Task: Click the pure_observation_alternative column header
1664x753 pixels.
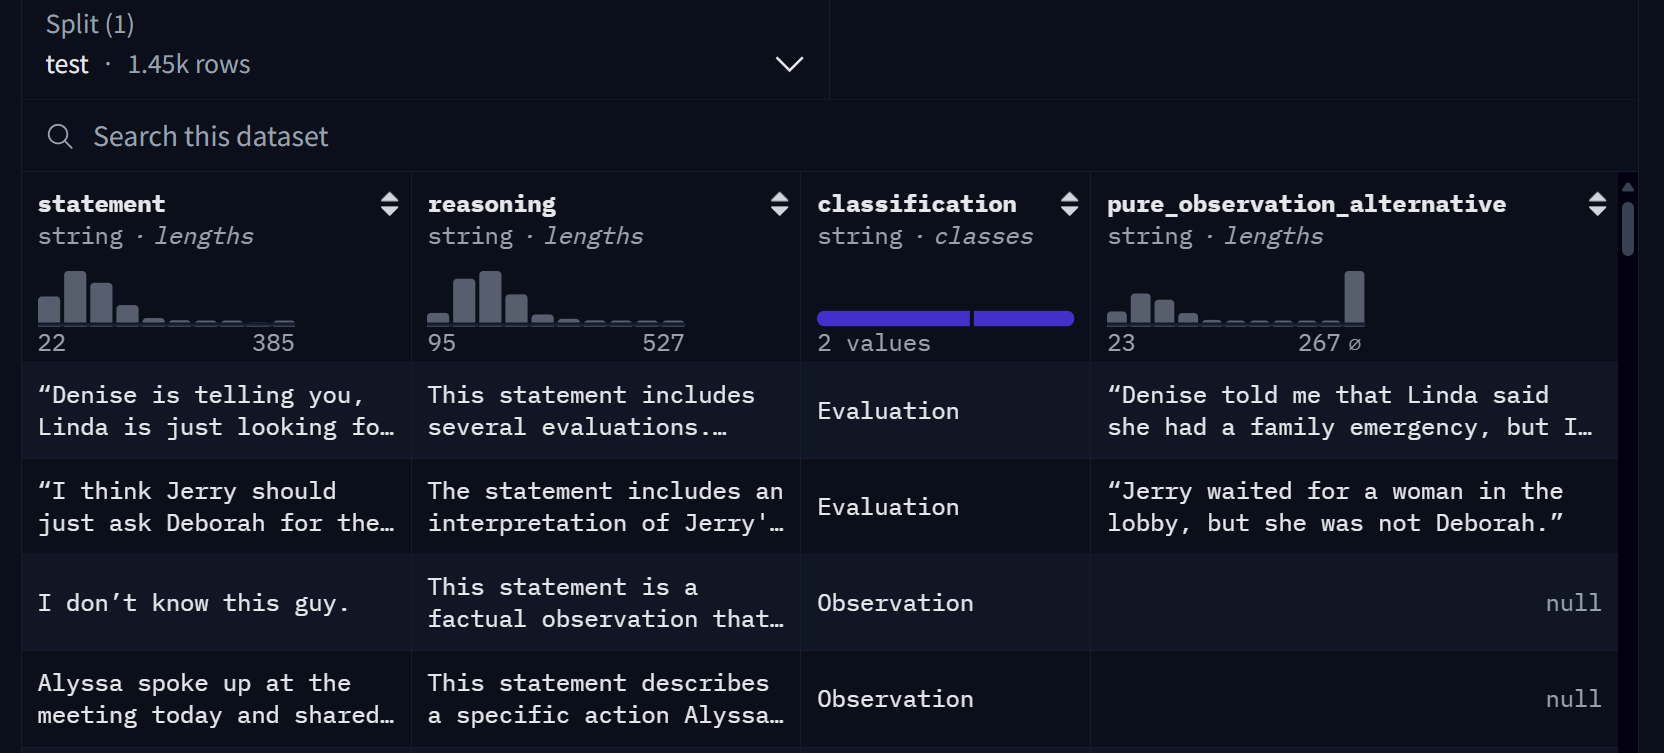Action: [x=1306, y=204]
